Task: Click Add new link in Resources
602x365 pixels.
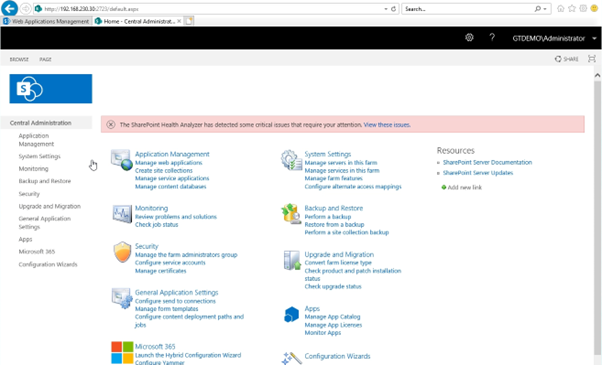Action: [461, 187]
